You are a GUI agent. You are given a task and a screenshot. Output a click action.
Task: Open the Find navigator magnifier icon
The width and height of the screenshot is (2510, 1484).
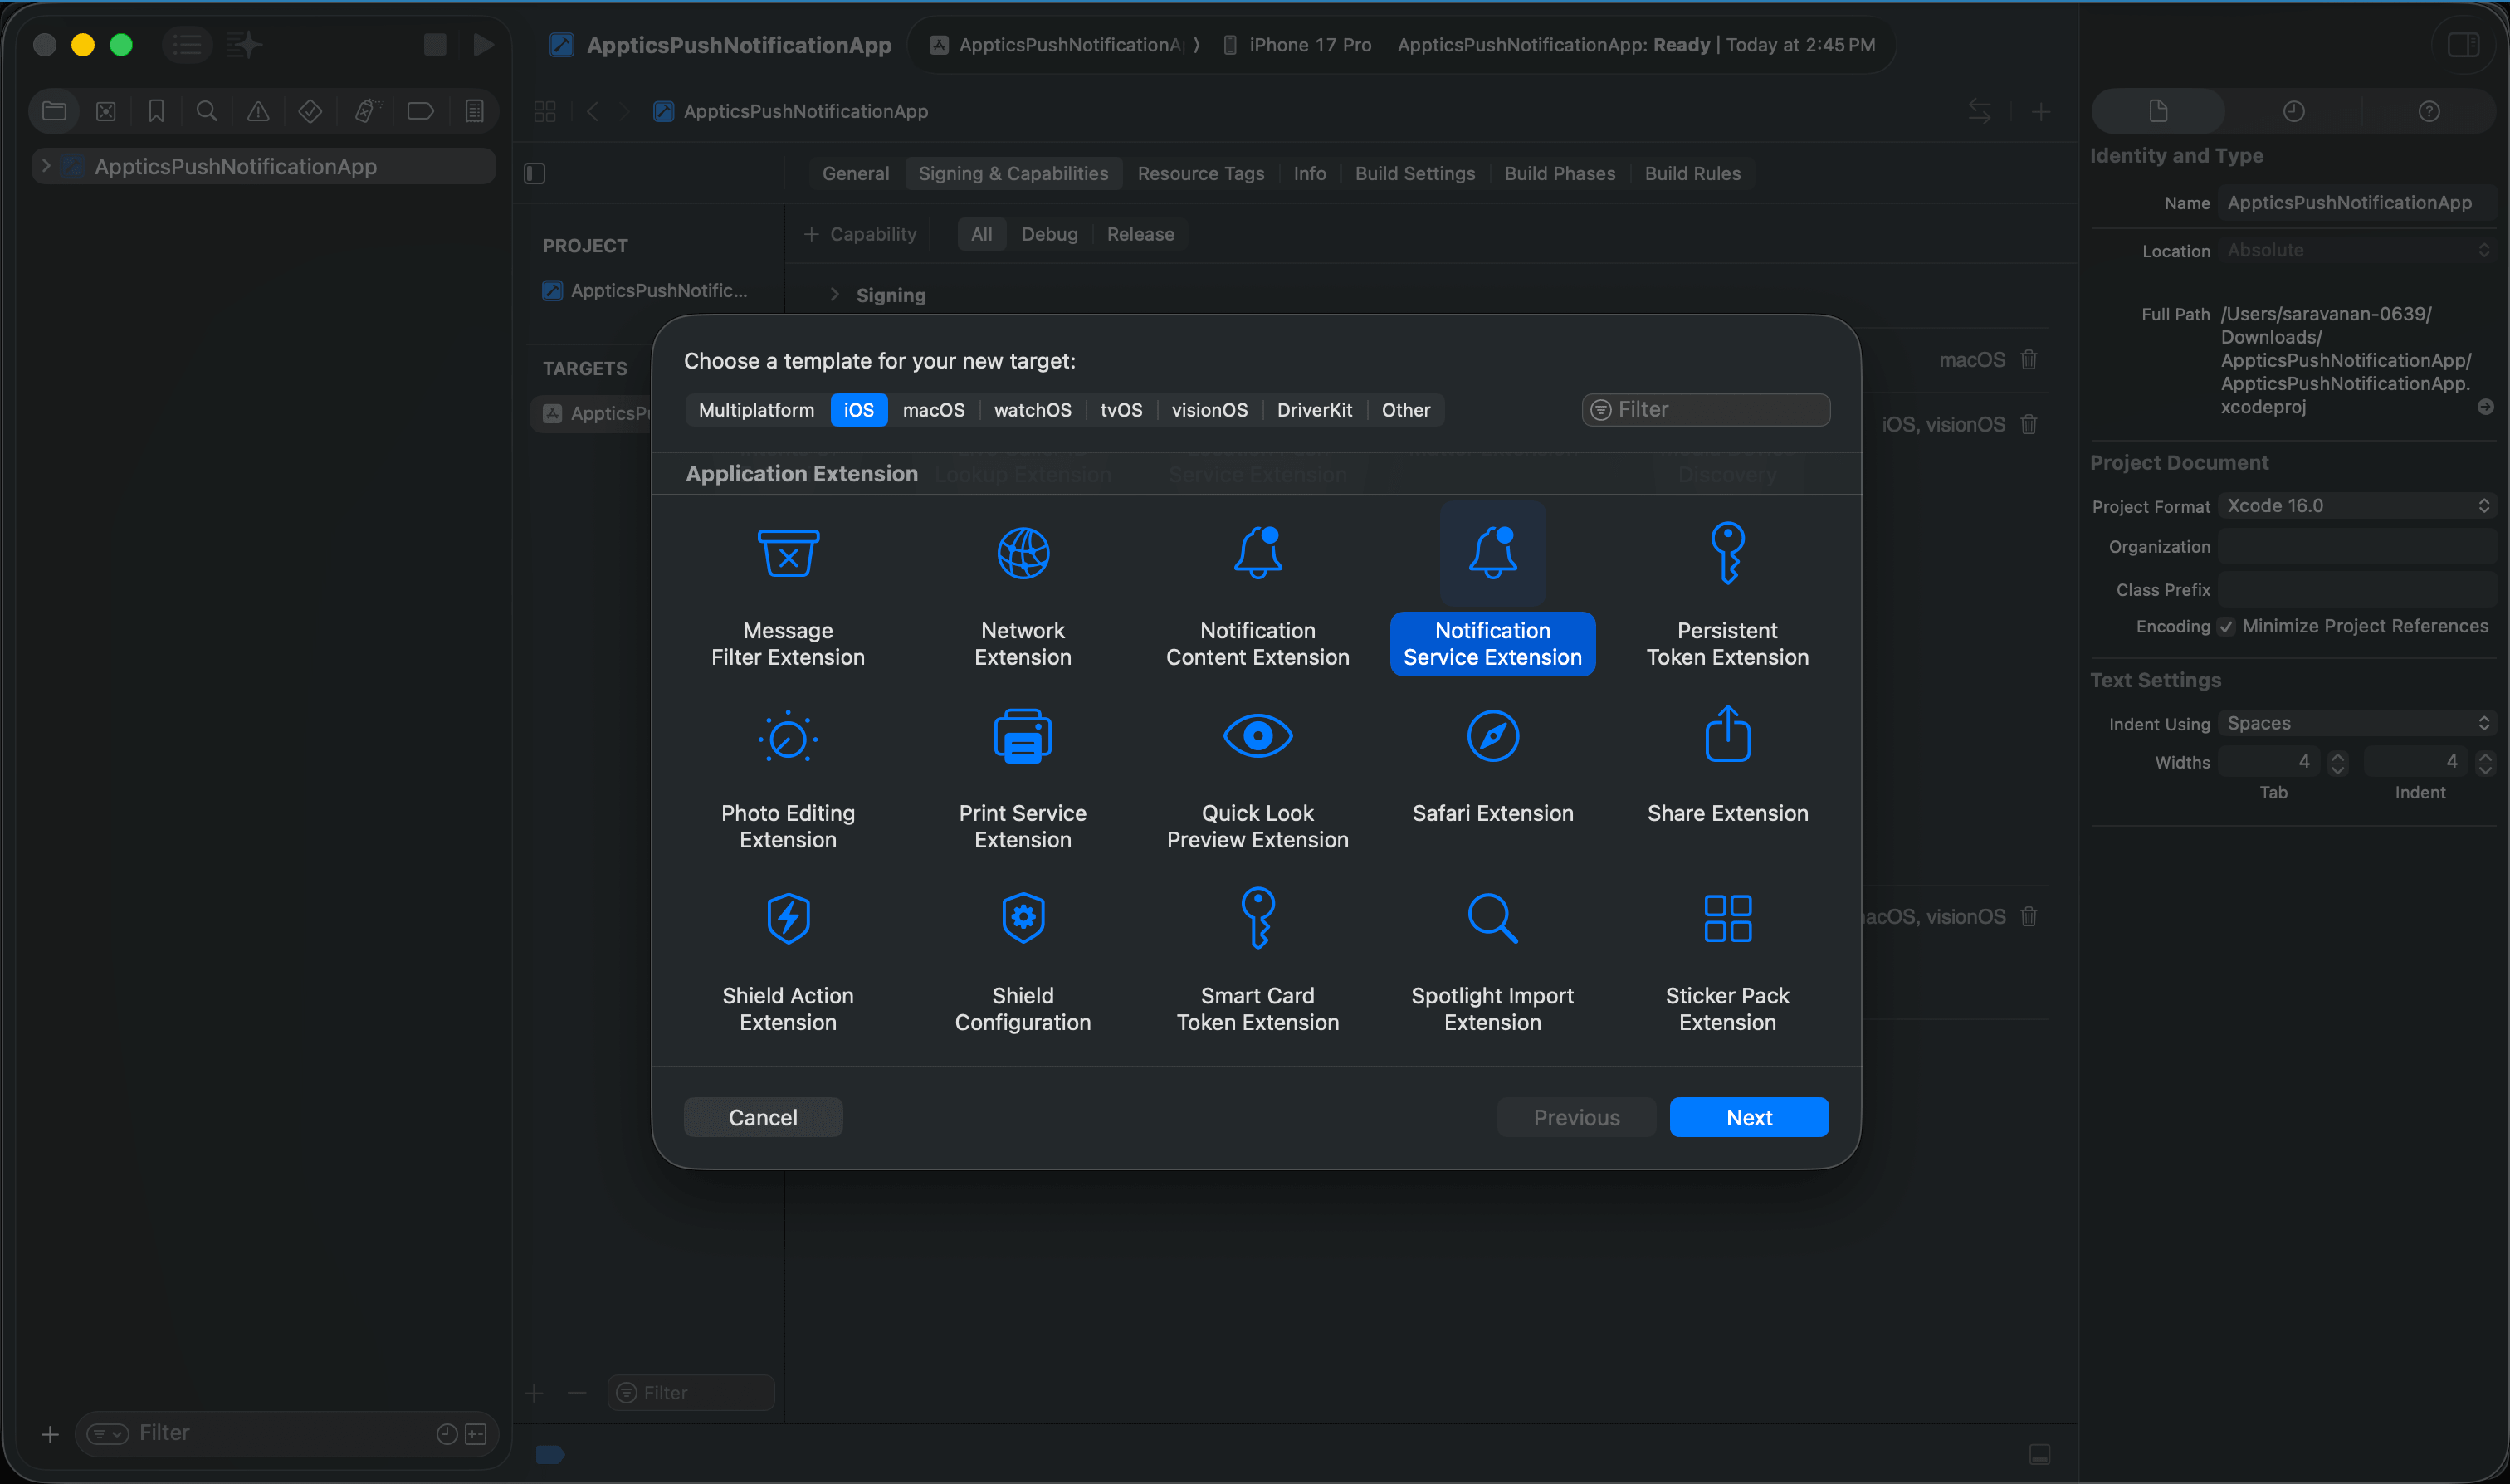[207, 111]
